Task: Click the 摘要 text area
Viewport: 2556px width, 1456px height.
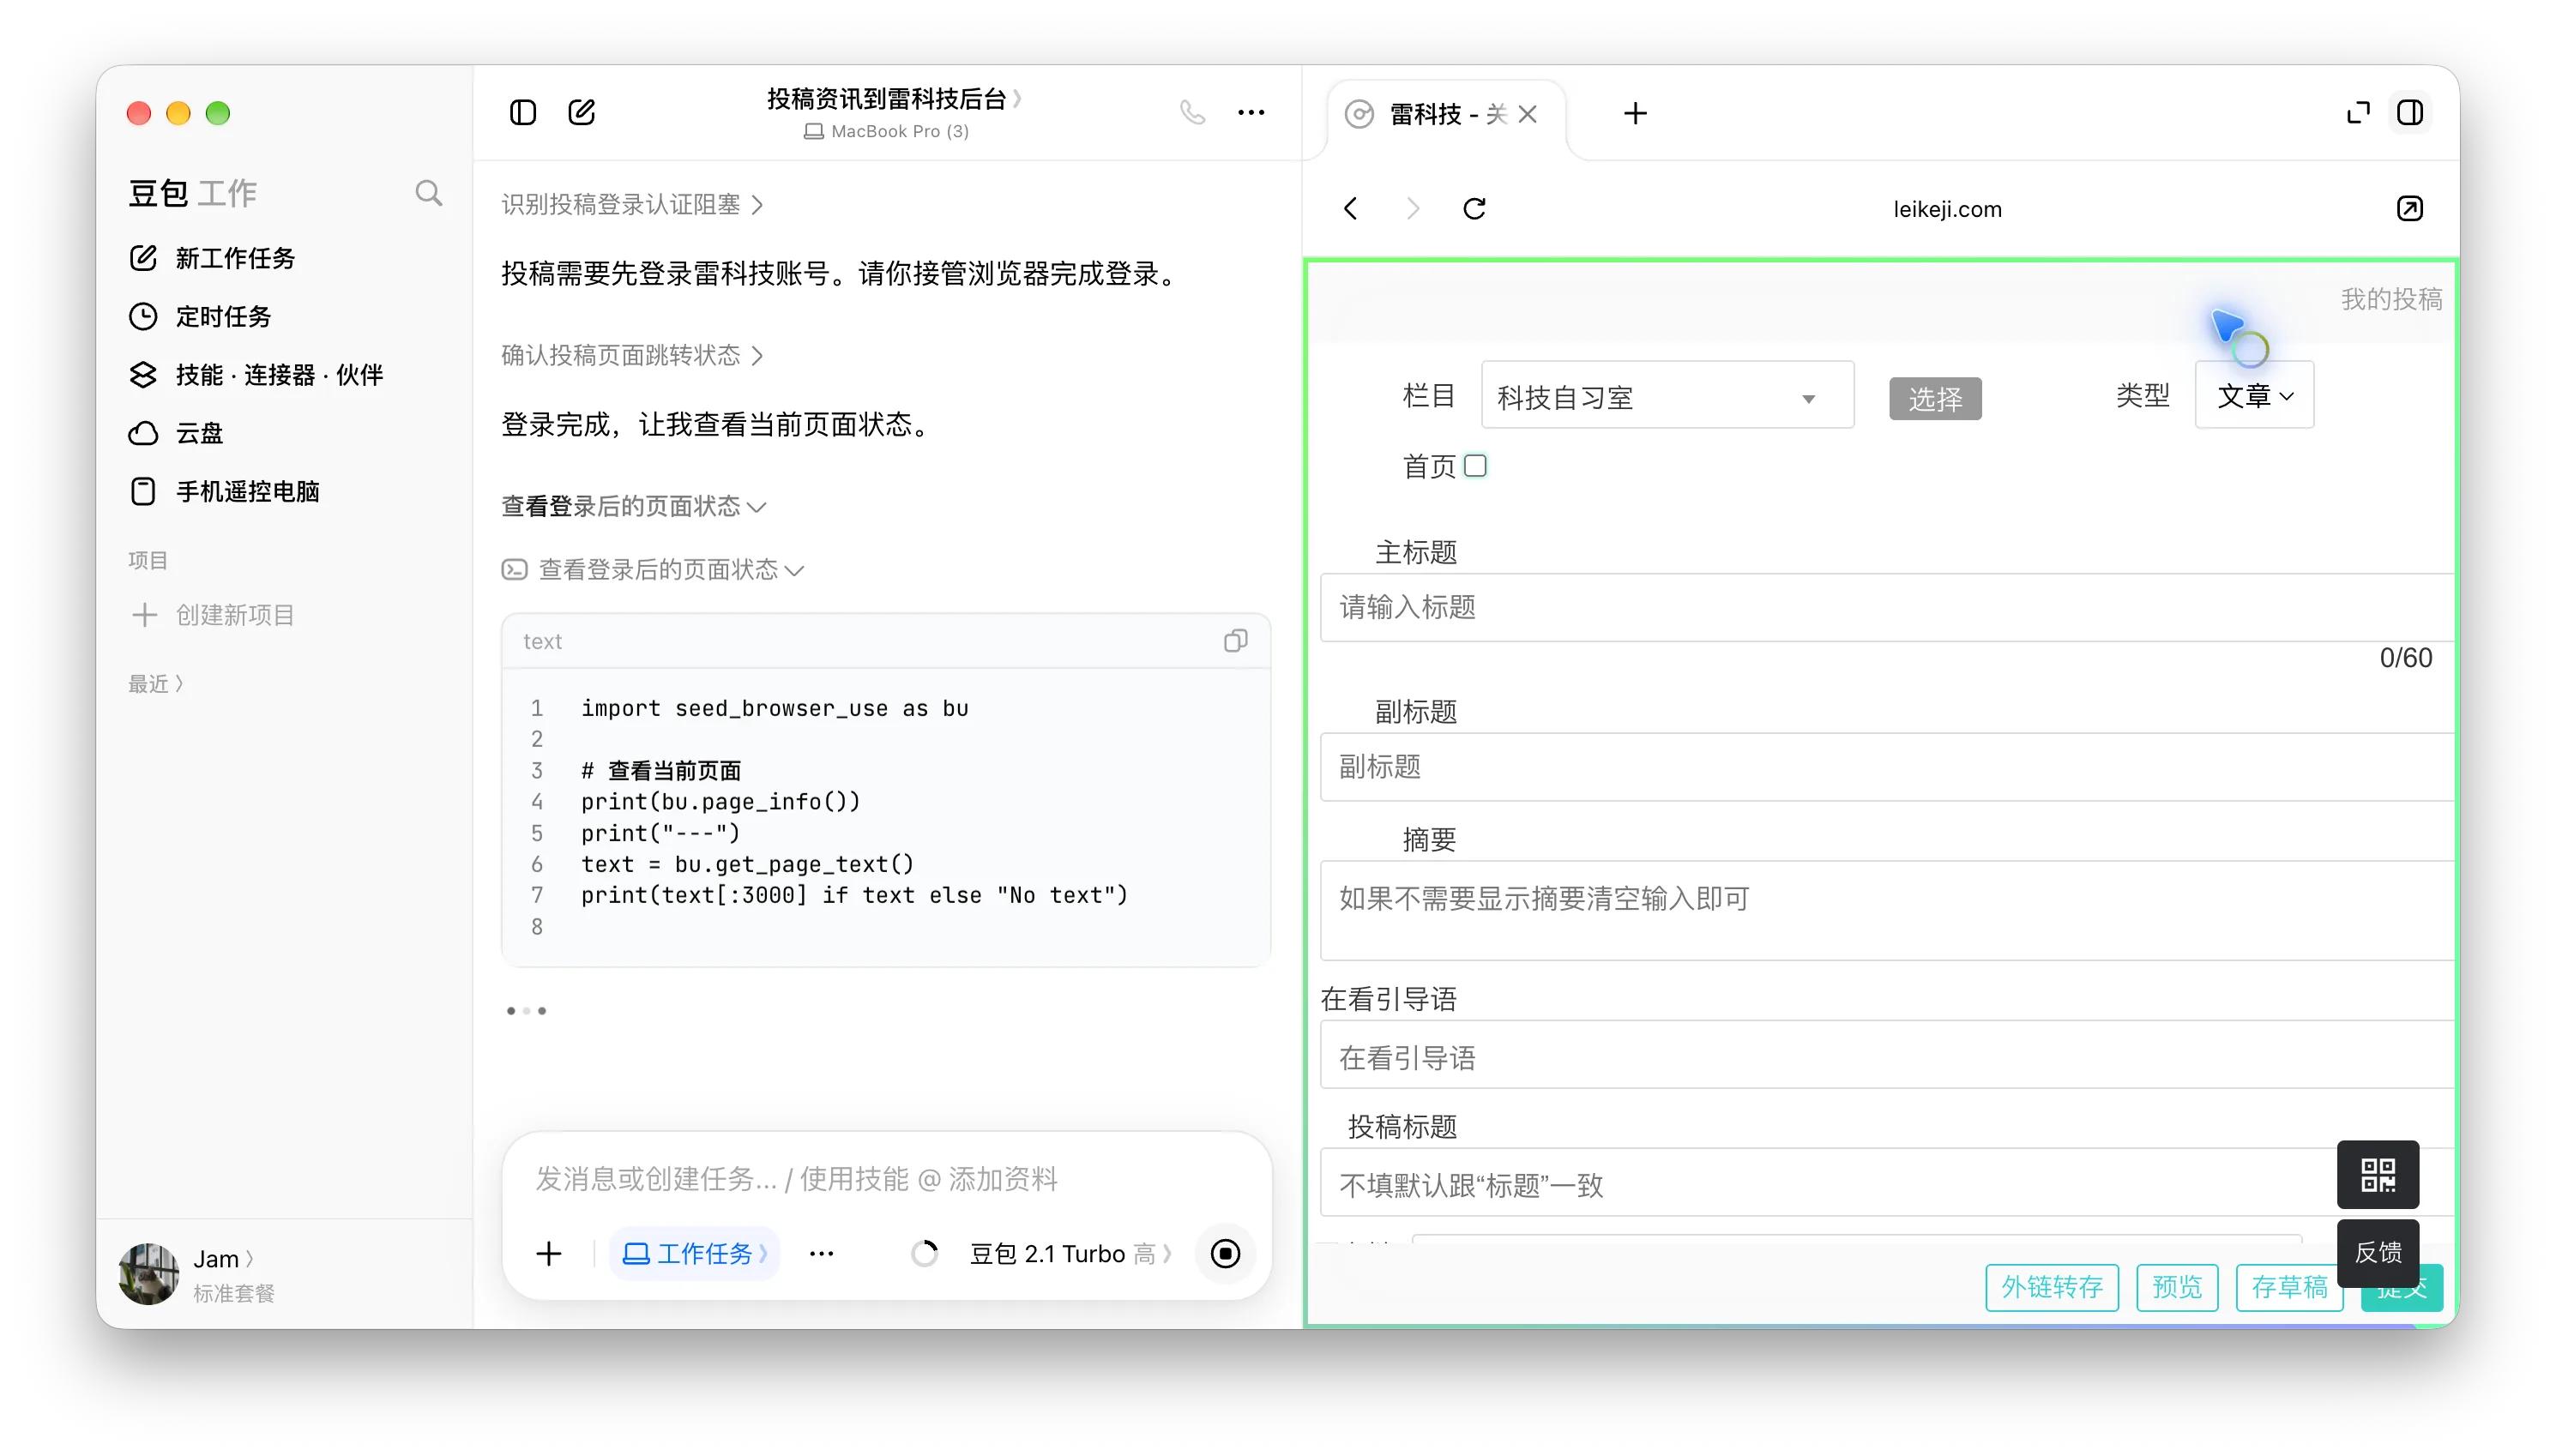Action: point(1886,910)
